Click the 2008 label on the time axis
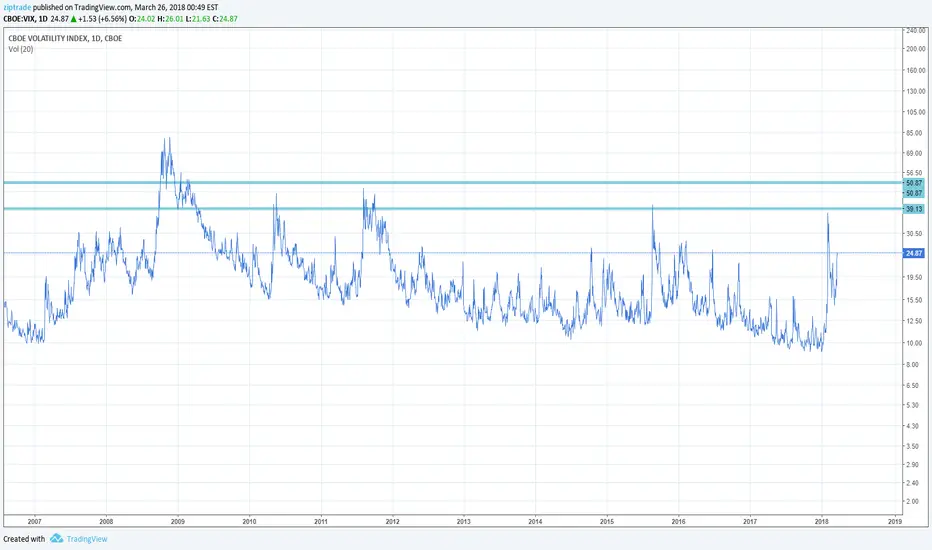Image resolution: width=932 pixels, height=550 pixels. [x=106, y=521]
